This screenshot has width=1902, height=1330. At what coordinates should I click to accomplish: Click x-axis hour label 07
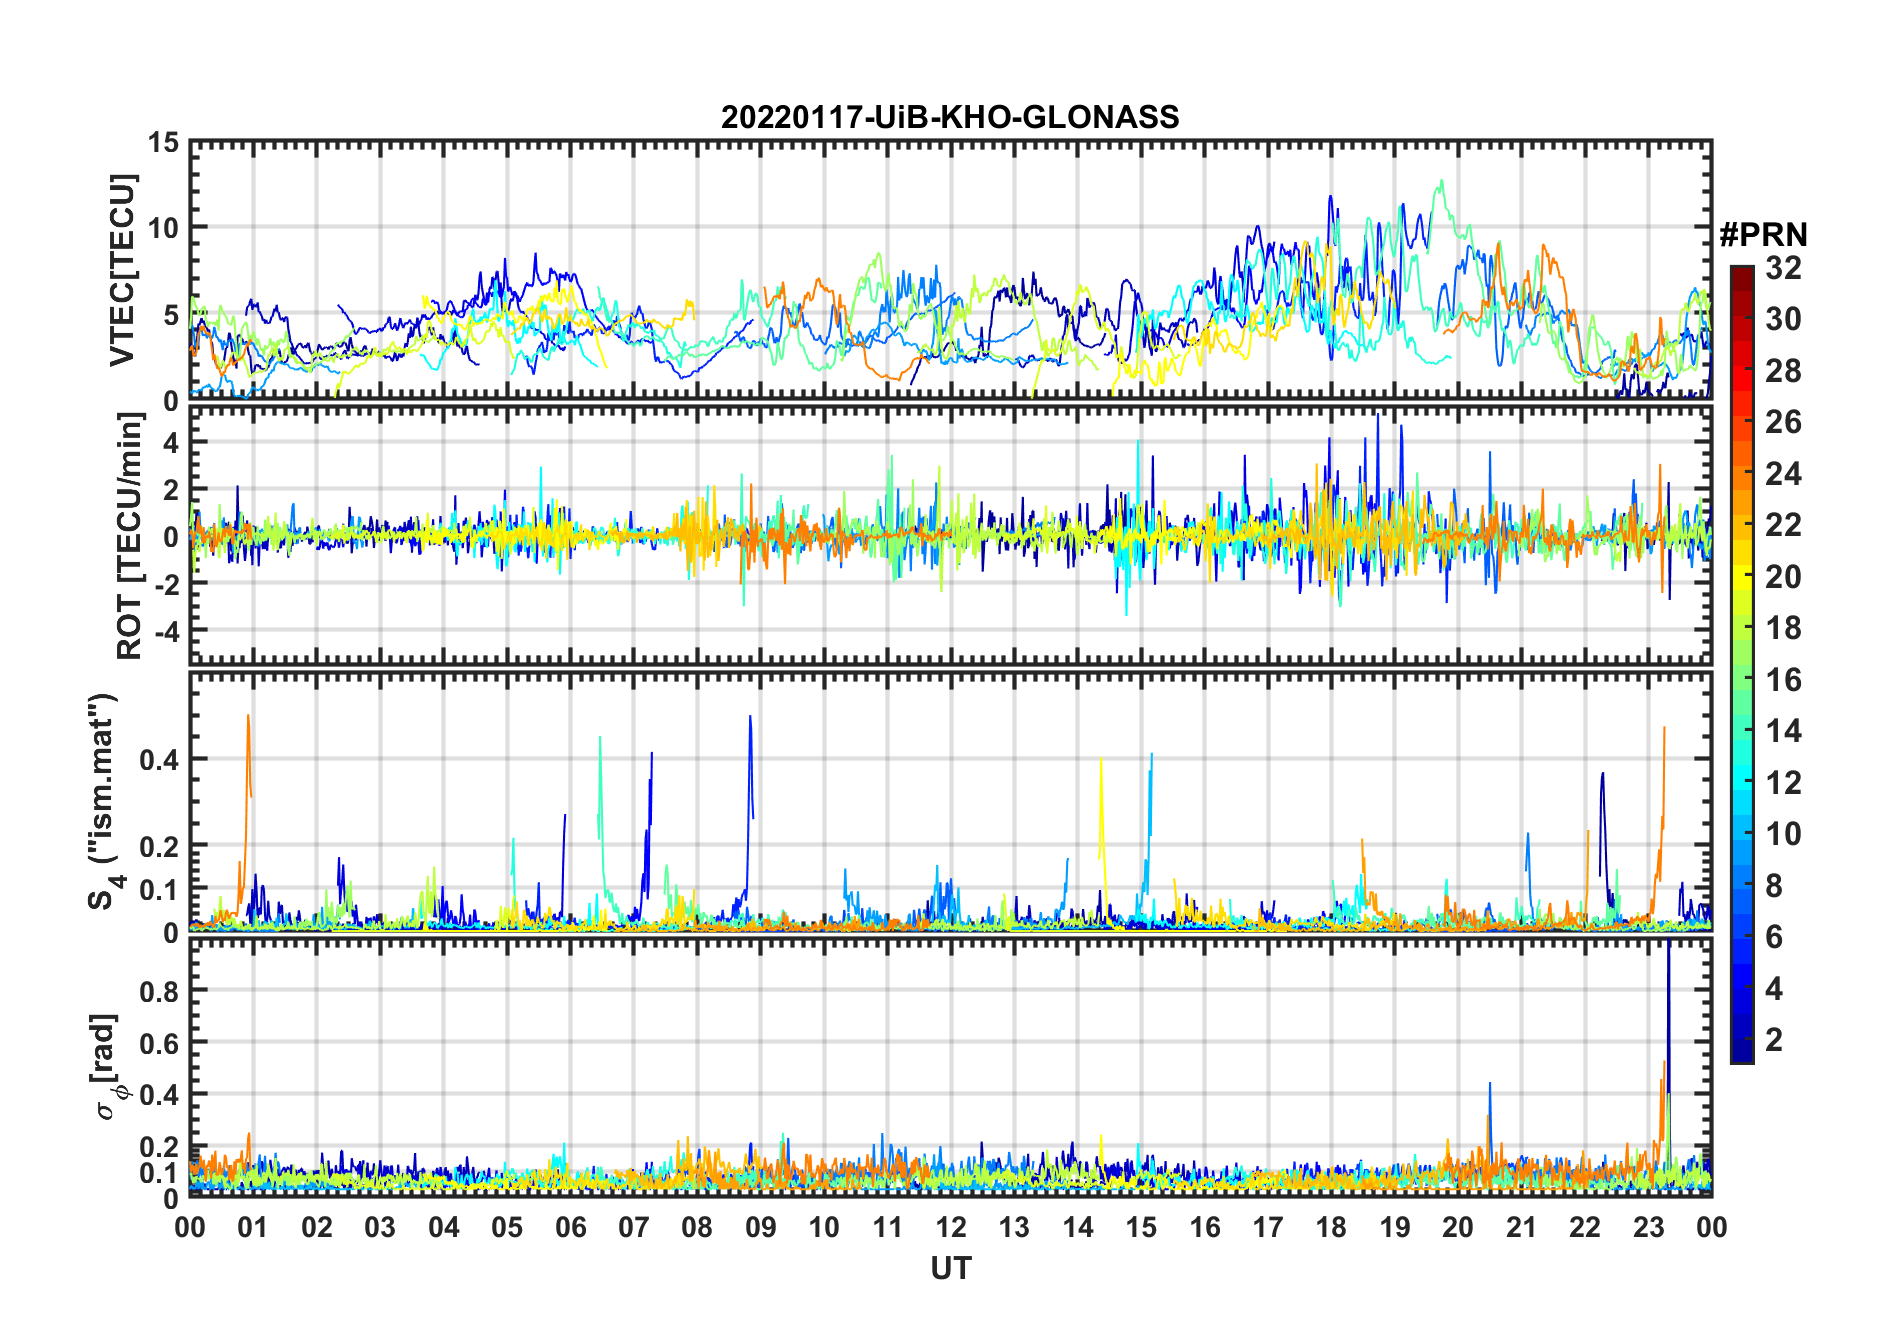click(x=634, y=1228)
